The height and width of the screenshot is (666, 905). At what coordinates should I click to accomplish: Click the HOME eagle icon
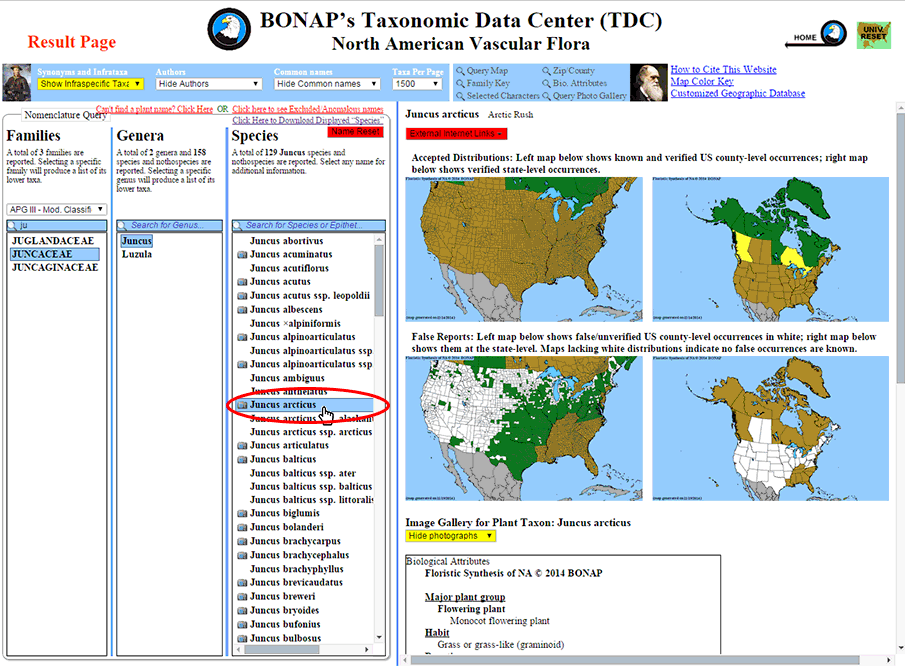point(833,33)
